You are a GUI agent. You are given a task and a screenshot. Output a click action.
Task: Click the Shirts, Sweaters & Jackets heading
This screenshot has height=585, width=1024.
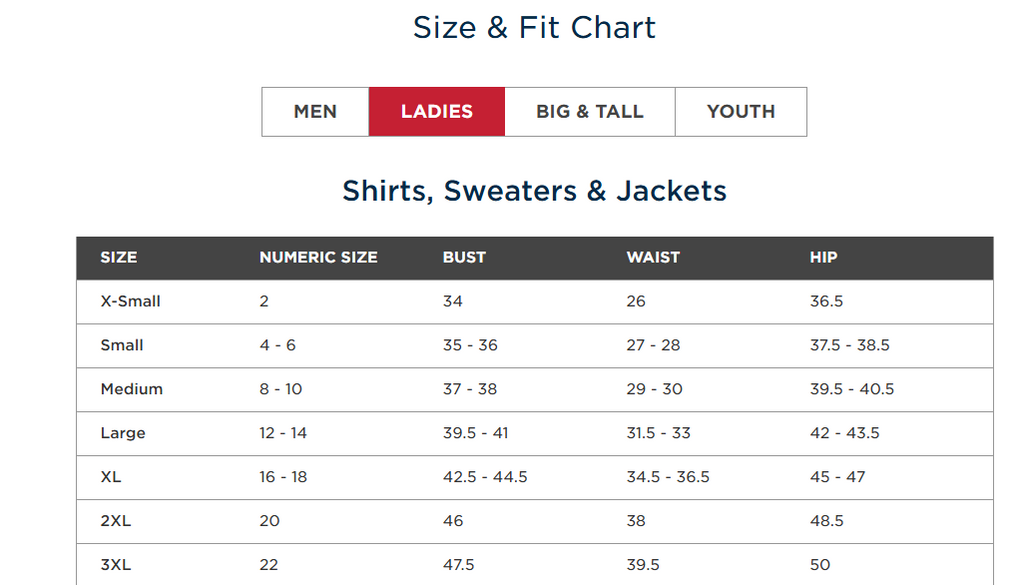[x=534, y=190]
